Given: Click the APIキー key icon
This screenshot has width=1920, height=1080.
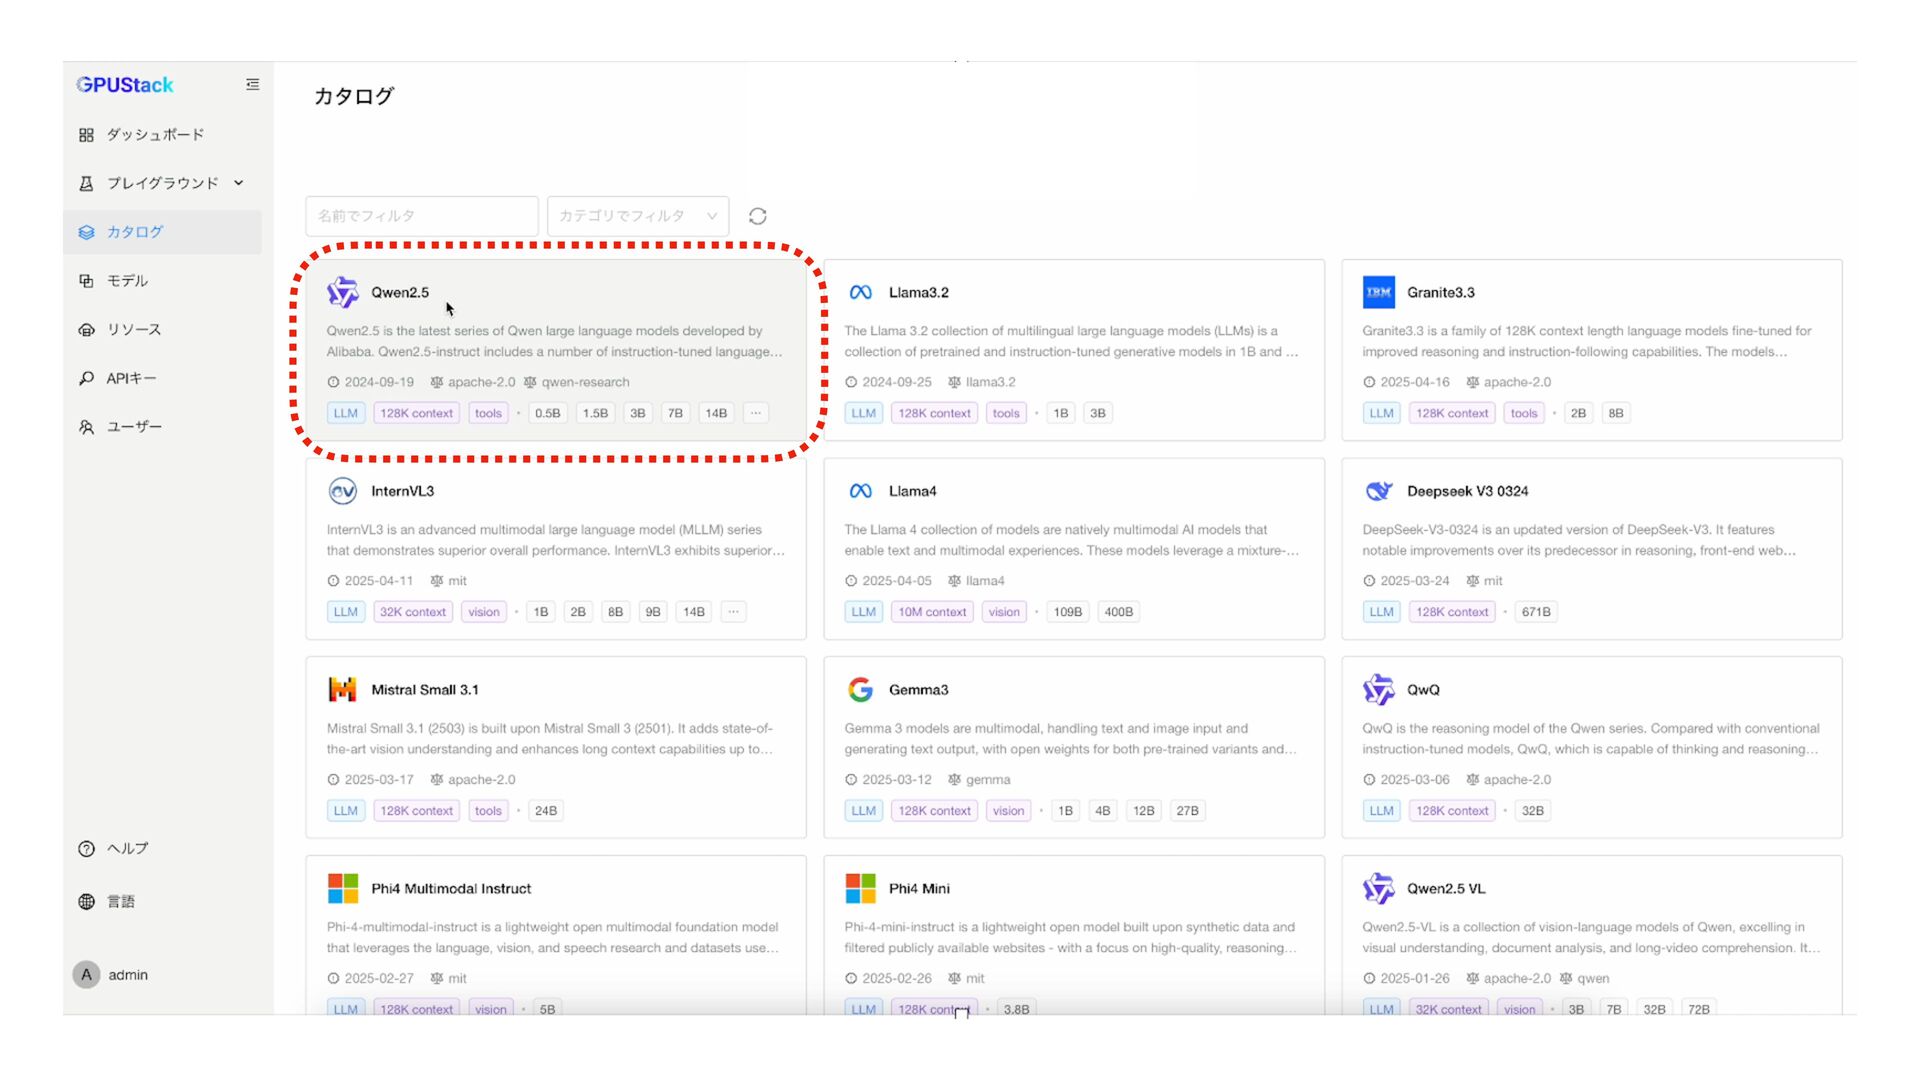Looking at the screenshot, I should pos(86,379).
